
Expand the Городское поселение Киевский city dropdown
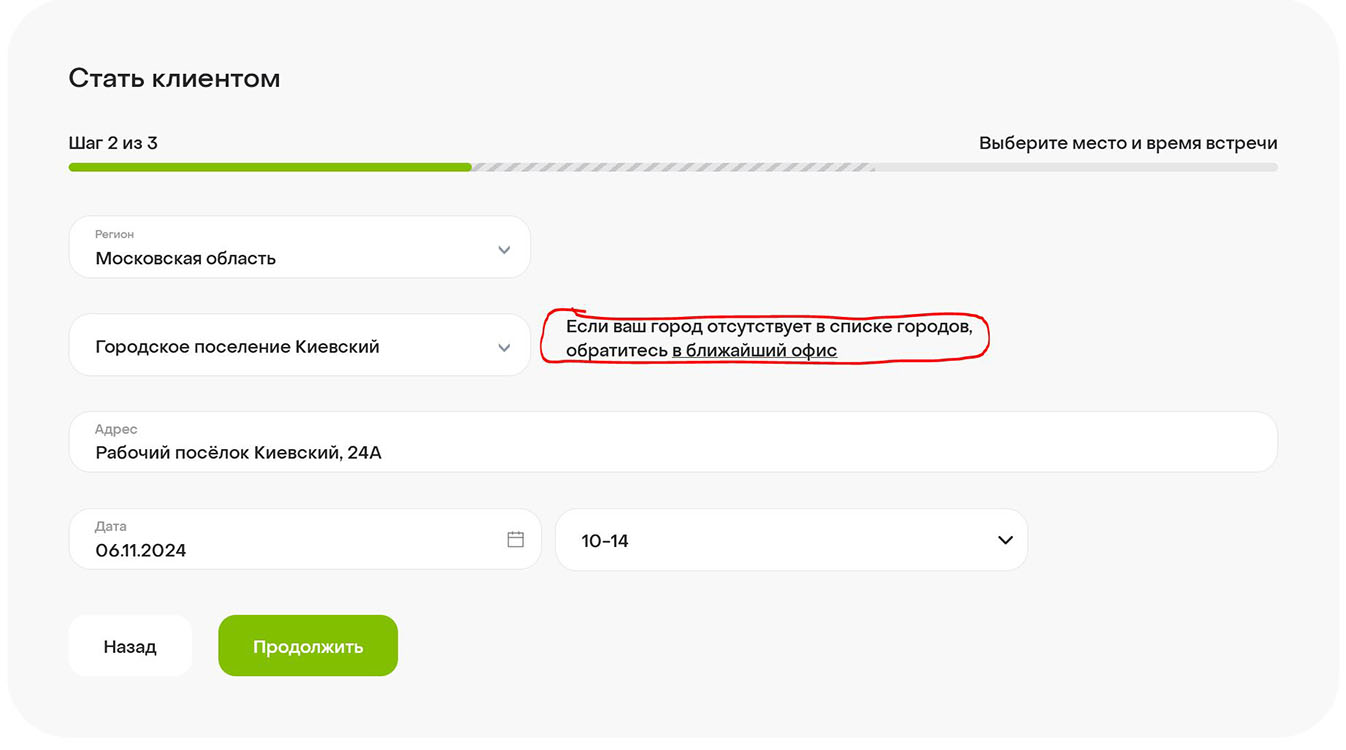point(299,346)
